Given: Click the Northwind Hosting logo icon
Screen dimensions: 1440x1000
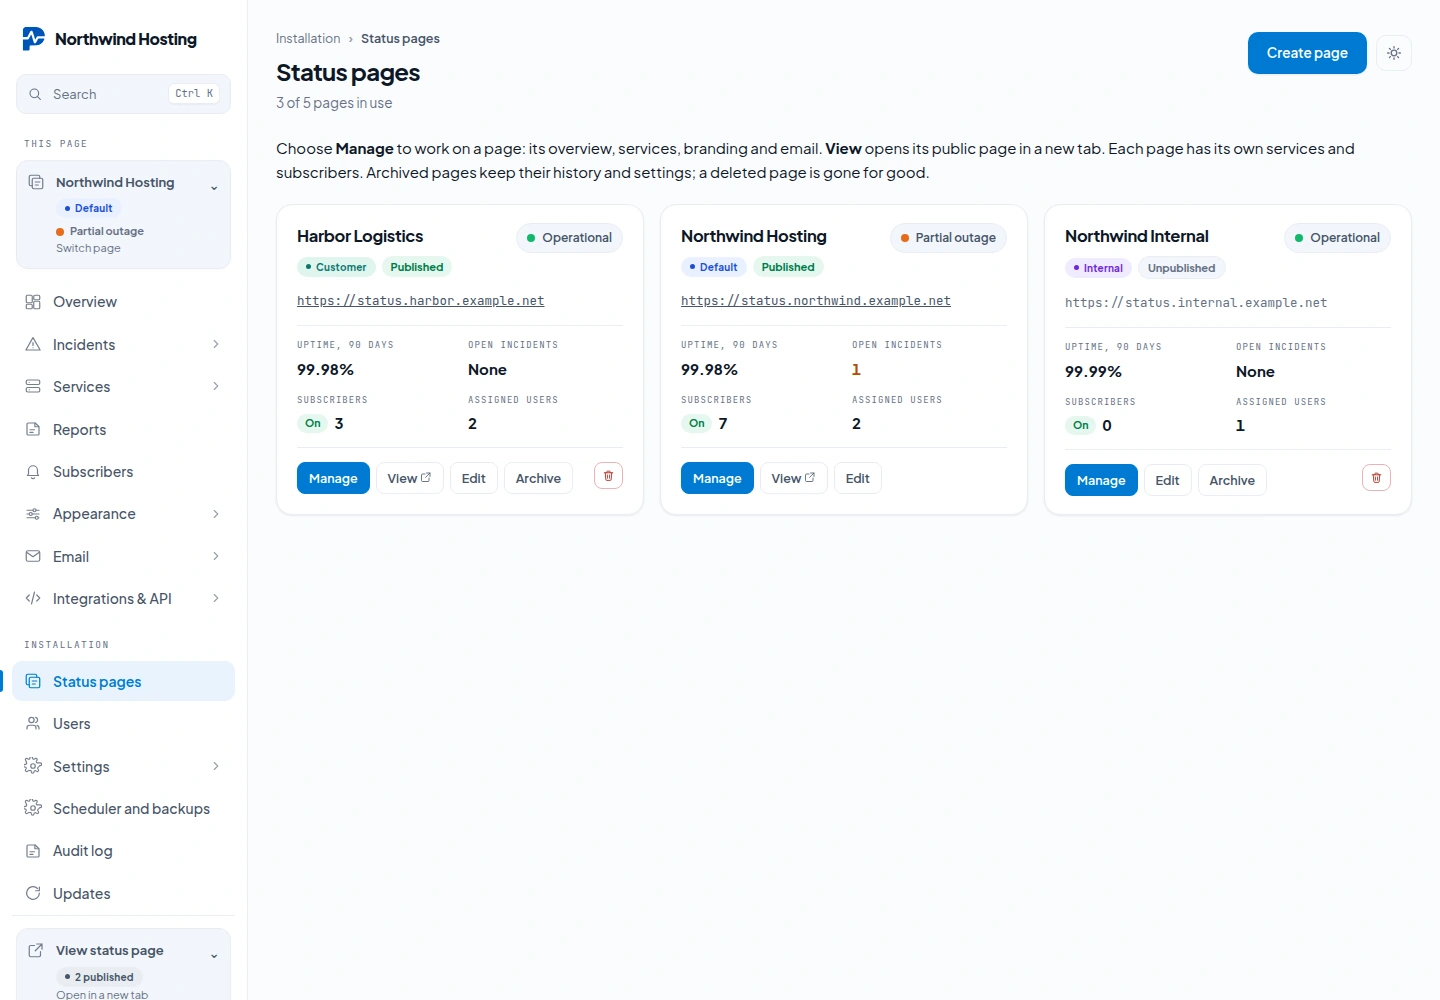Looking at the screenshot, I should click(34, 39).
